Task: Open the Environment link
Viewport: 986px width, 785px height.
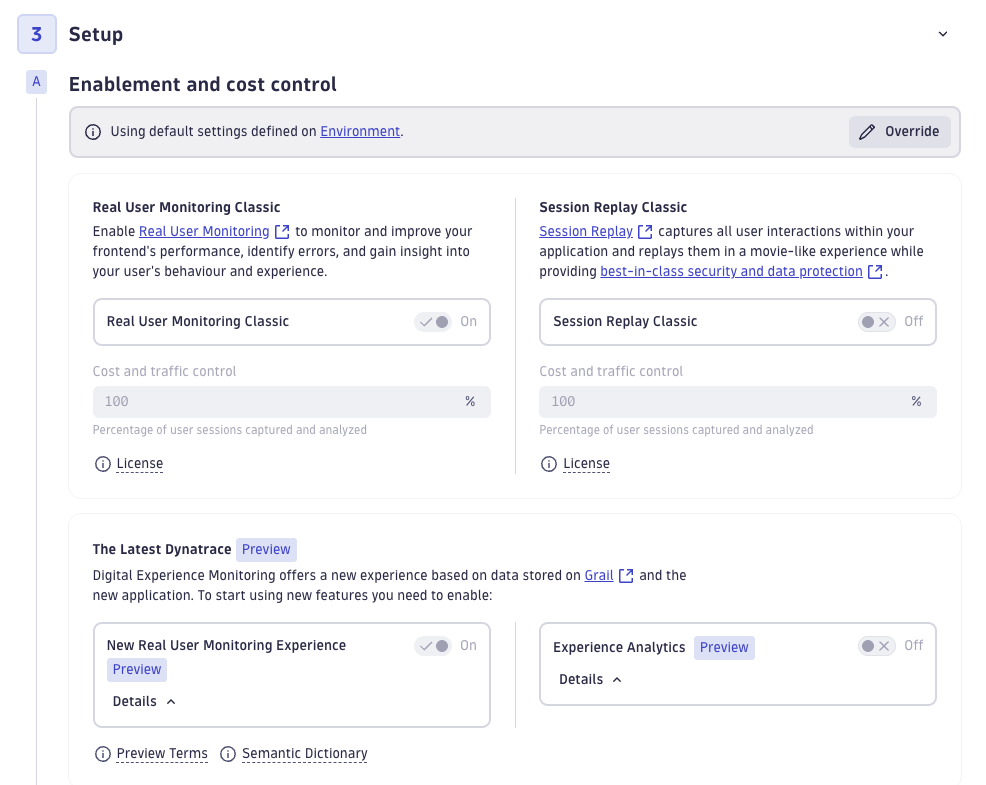Action: tap(360, 130)
